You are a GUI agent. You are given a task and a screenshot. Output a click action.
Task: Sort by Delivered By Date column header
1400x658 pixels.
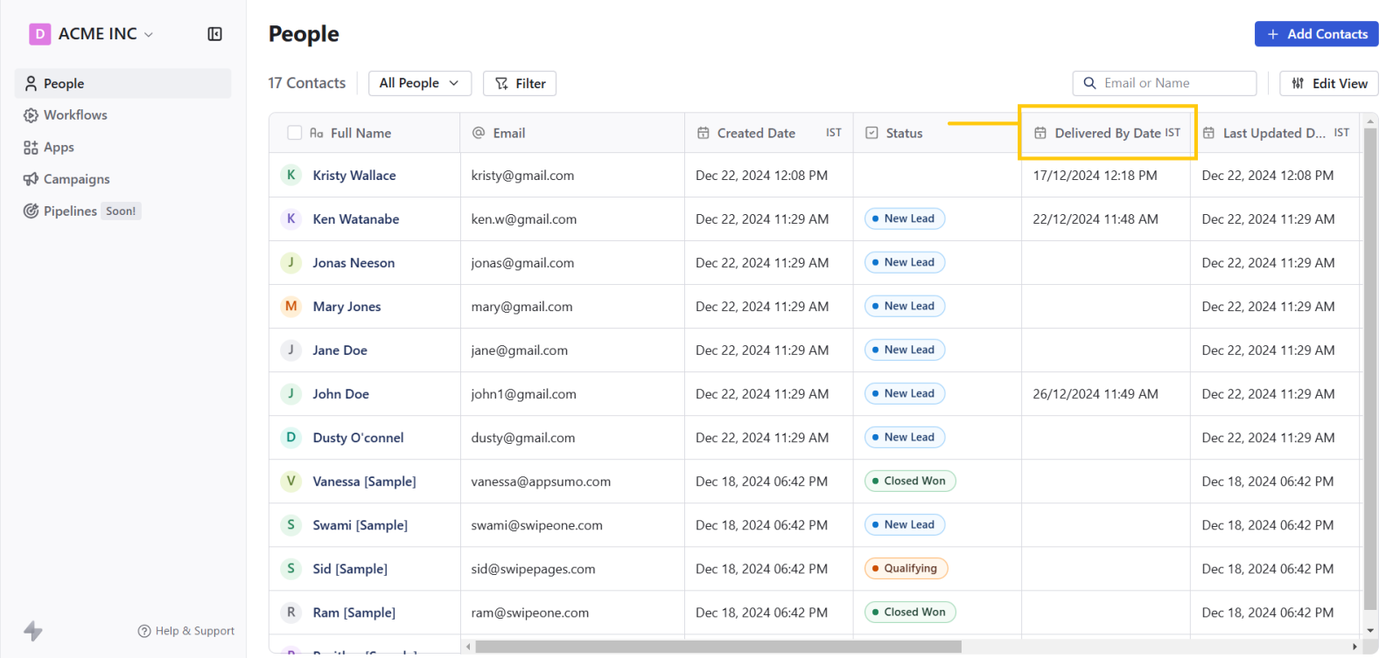pos(1107,133)
